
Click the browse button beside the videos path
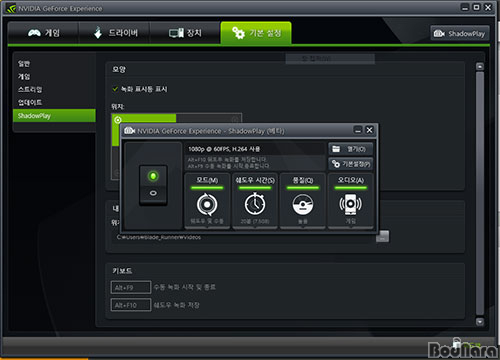coord(382,236)
